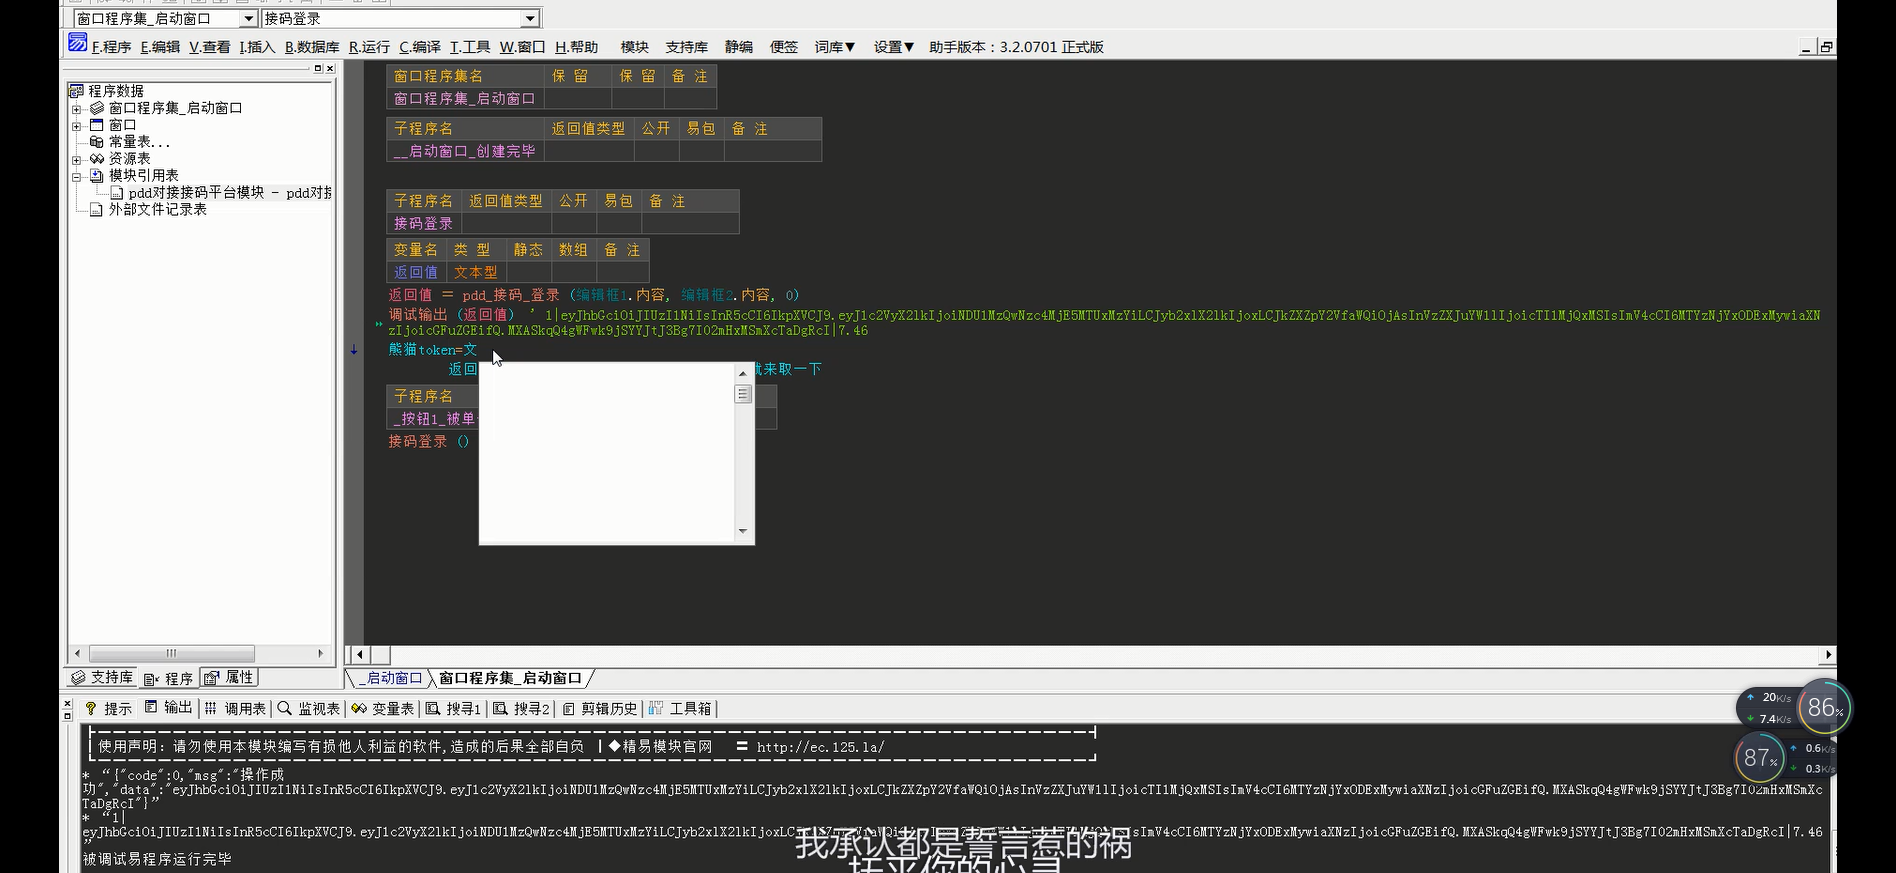Click the 程序数据 root node icon

coord(76,91)
